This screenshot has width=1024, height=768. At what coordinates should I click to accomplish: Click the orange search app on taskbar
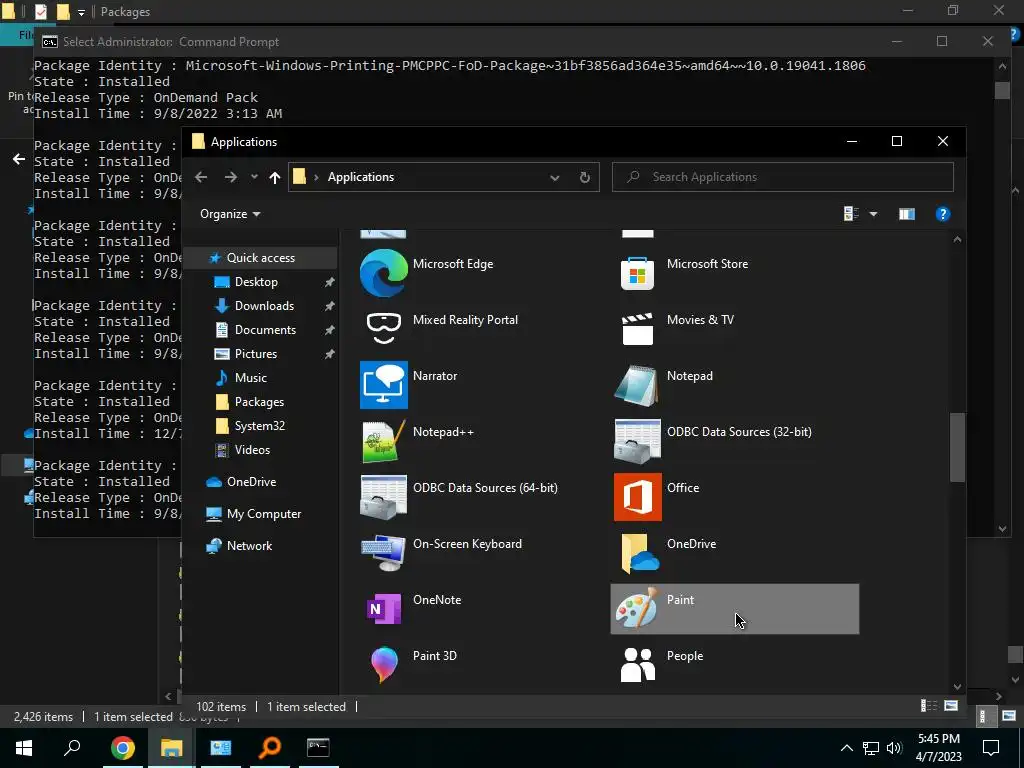[269, 748]
